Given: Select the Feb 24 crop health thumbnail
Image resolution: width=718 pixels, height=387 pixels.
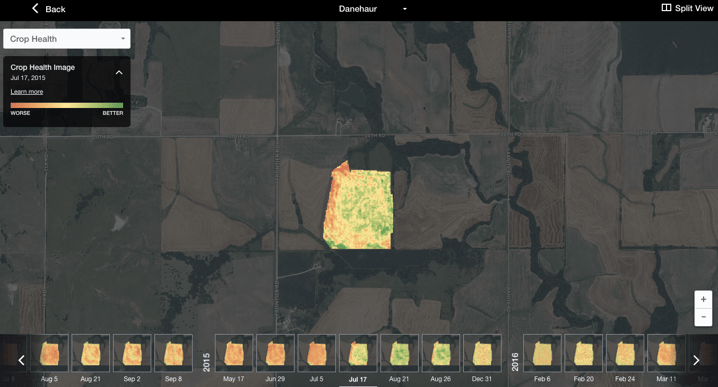Looking at the screenshot, I should (x=625, y=353).
